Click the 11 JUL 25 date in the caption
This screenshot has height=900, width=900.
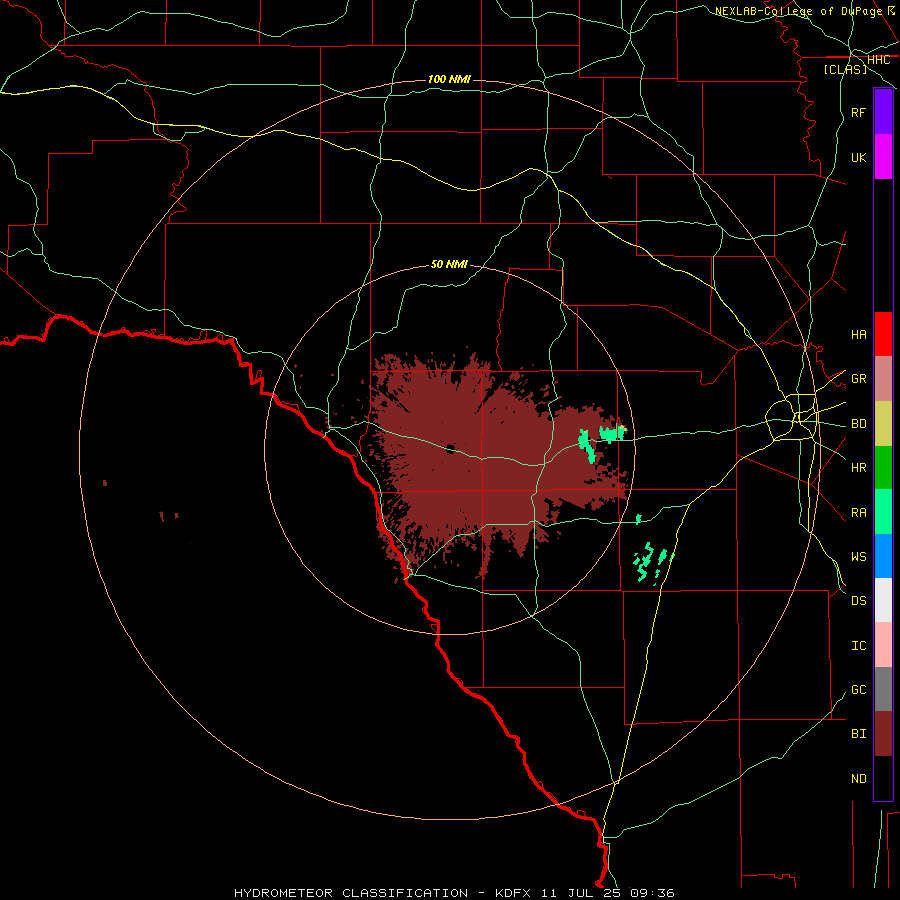point(580,893)
